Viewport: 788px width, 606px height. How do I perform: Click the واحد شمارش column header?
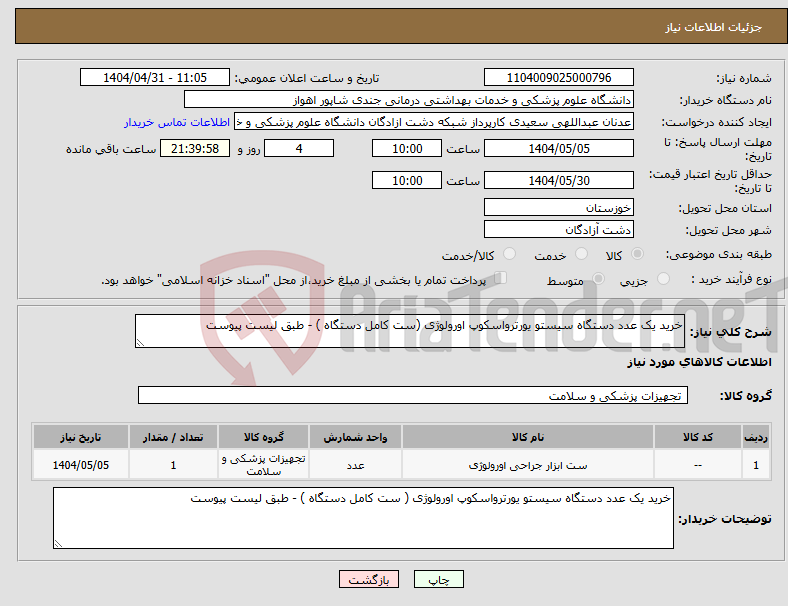tap(355, 437)
